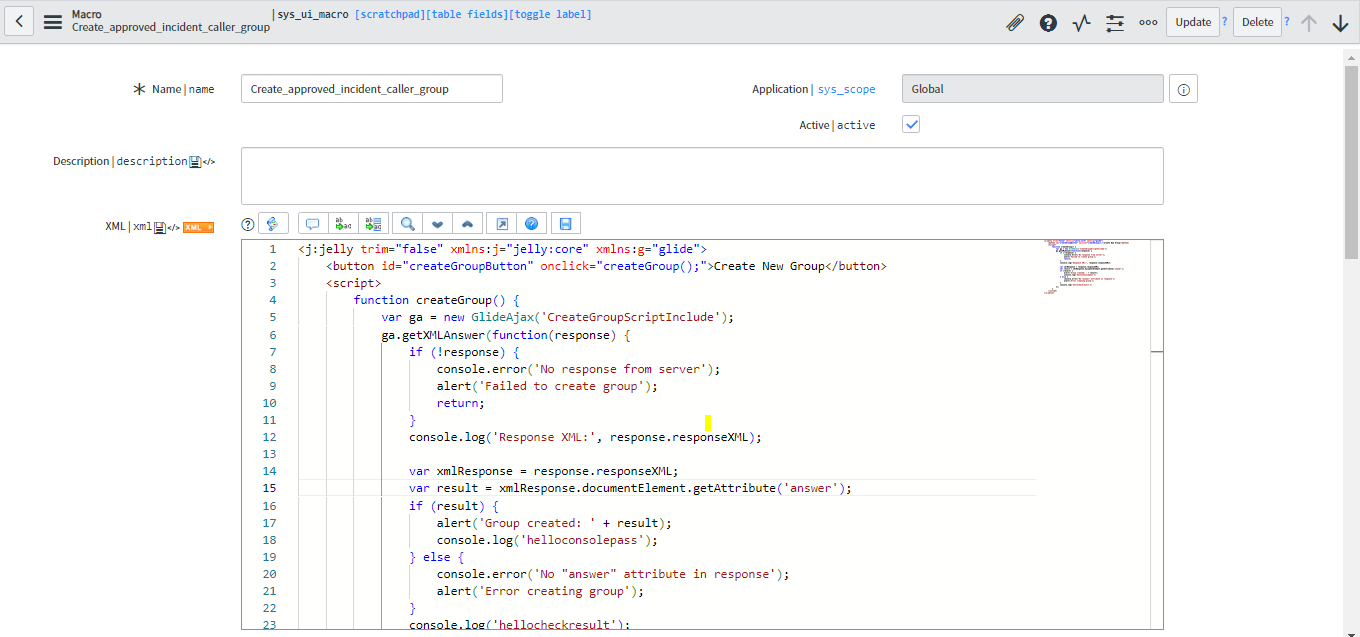
Task: Toggle a comment with the speech bubble icon
Action: 312,222
